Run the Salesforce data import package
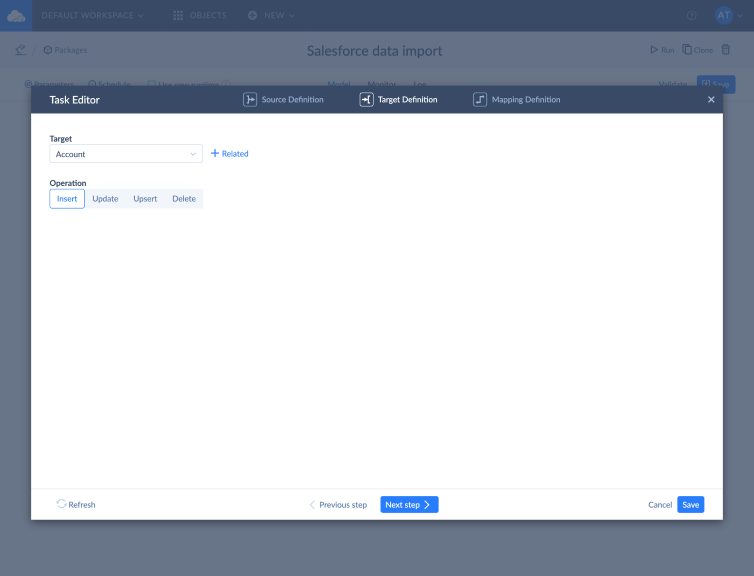The image size is (754, 576). pos(662,50)
